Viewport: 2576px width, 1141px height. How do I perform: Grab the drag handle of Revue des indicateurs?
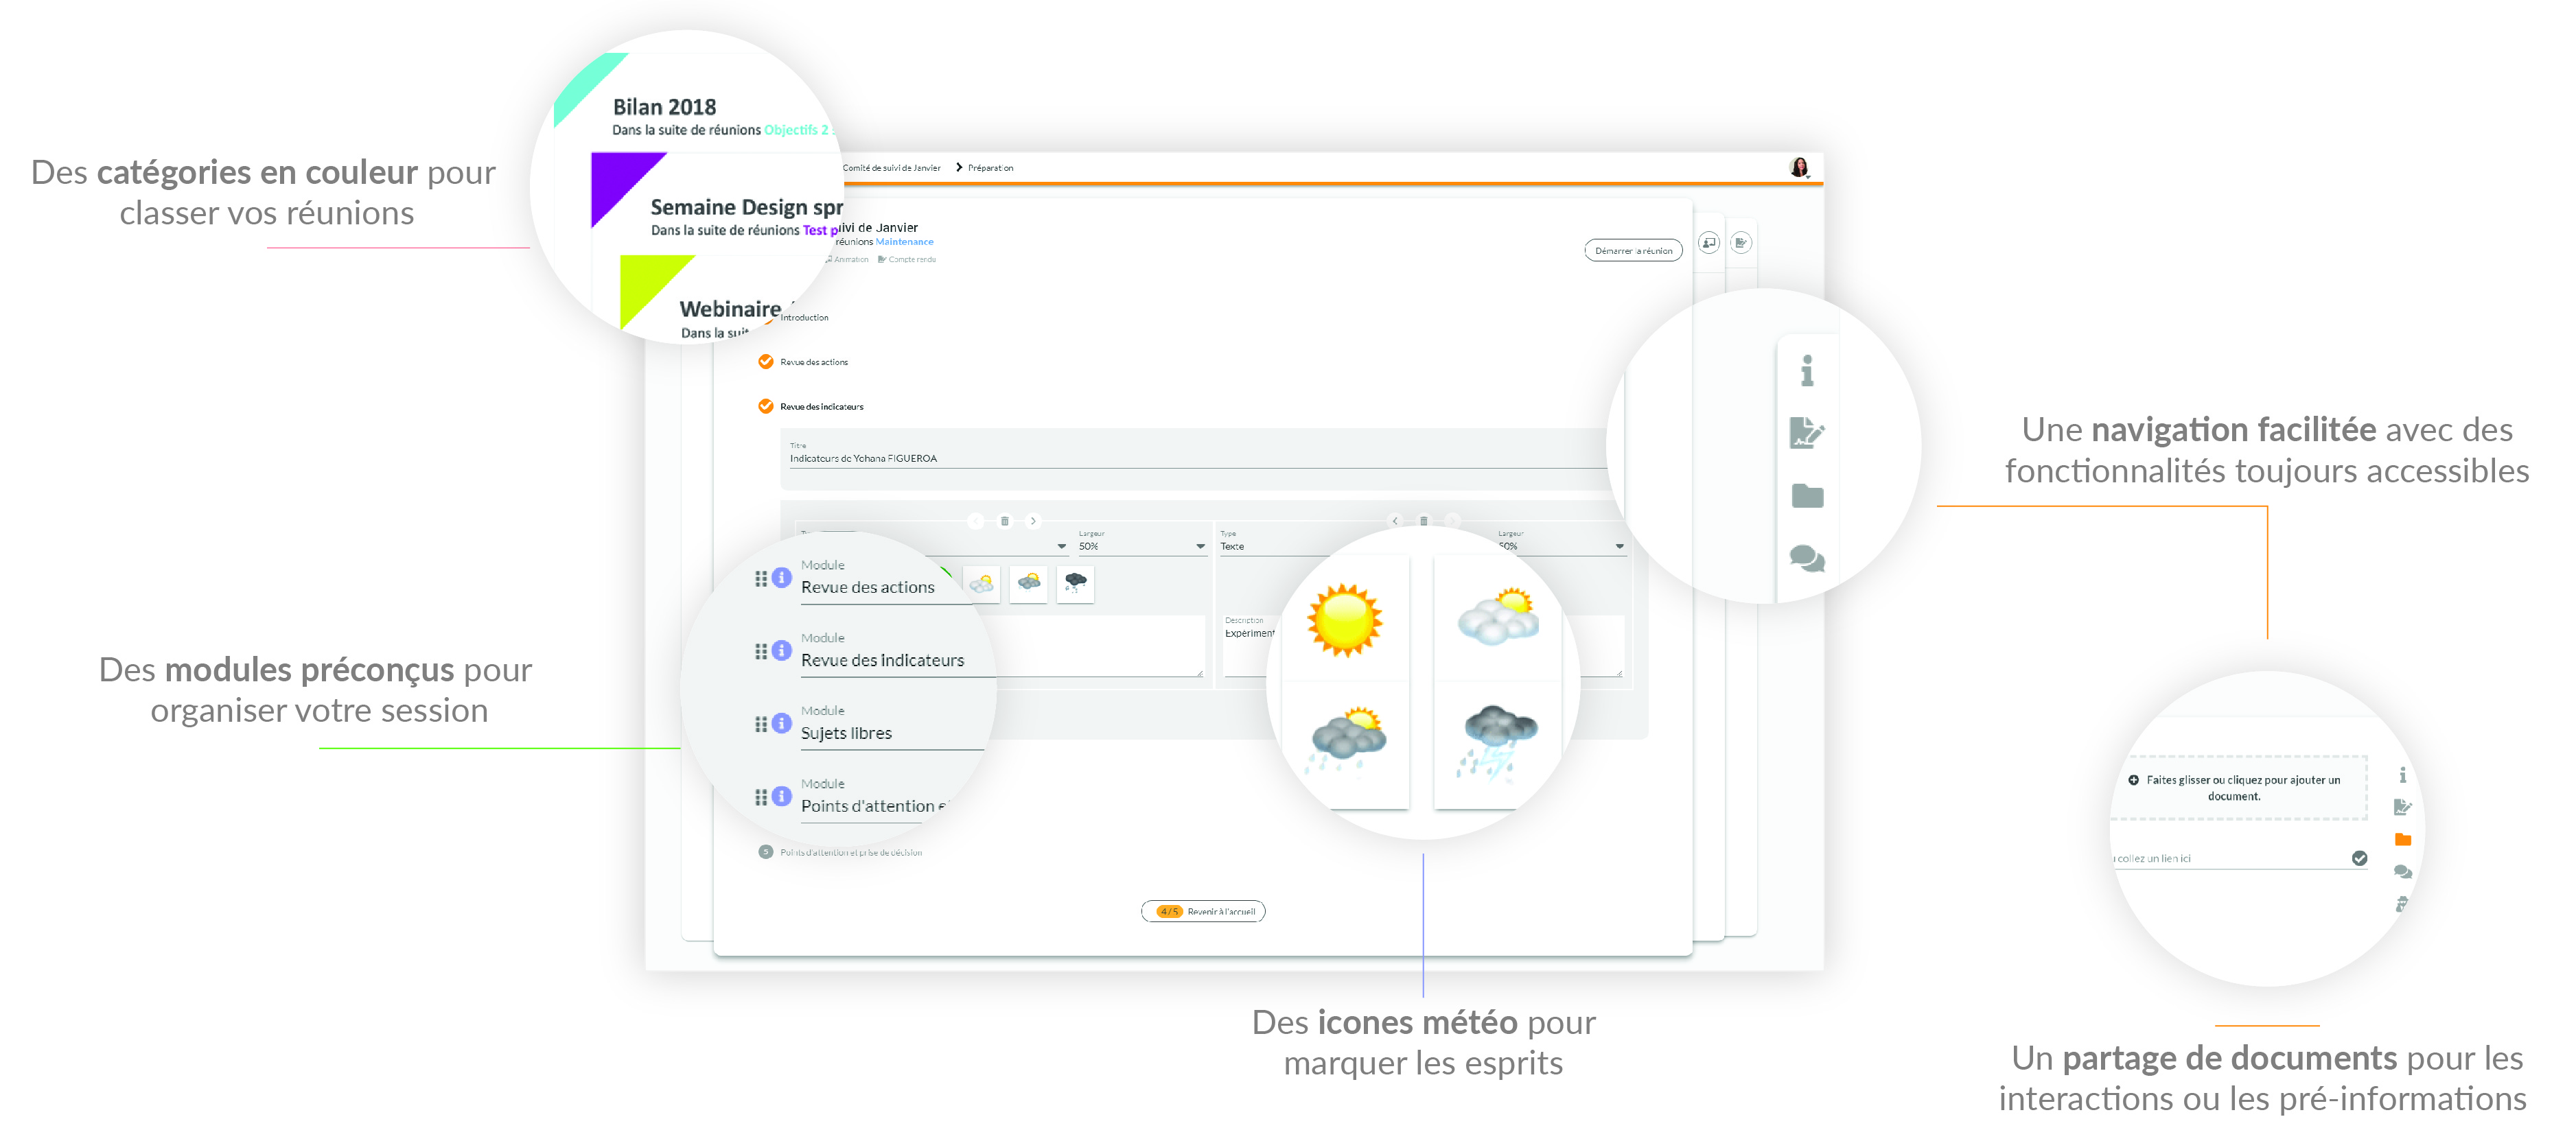(761, 651)
